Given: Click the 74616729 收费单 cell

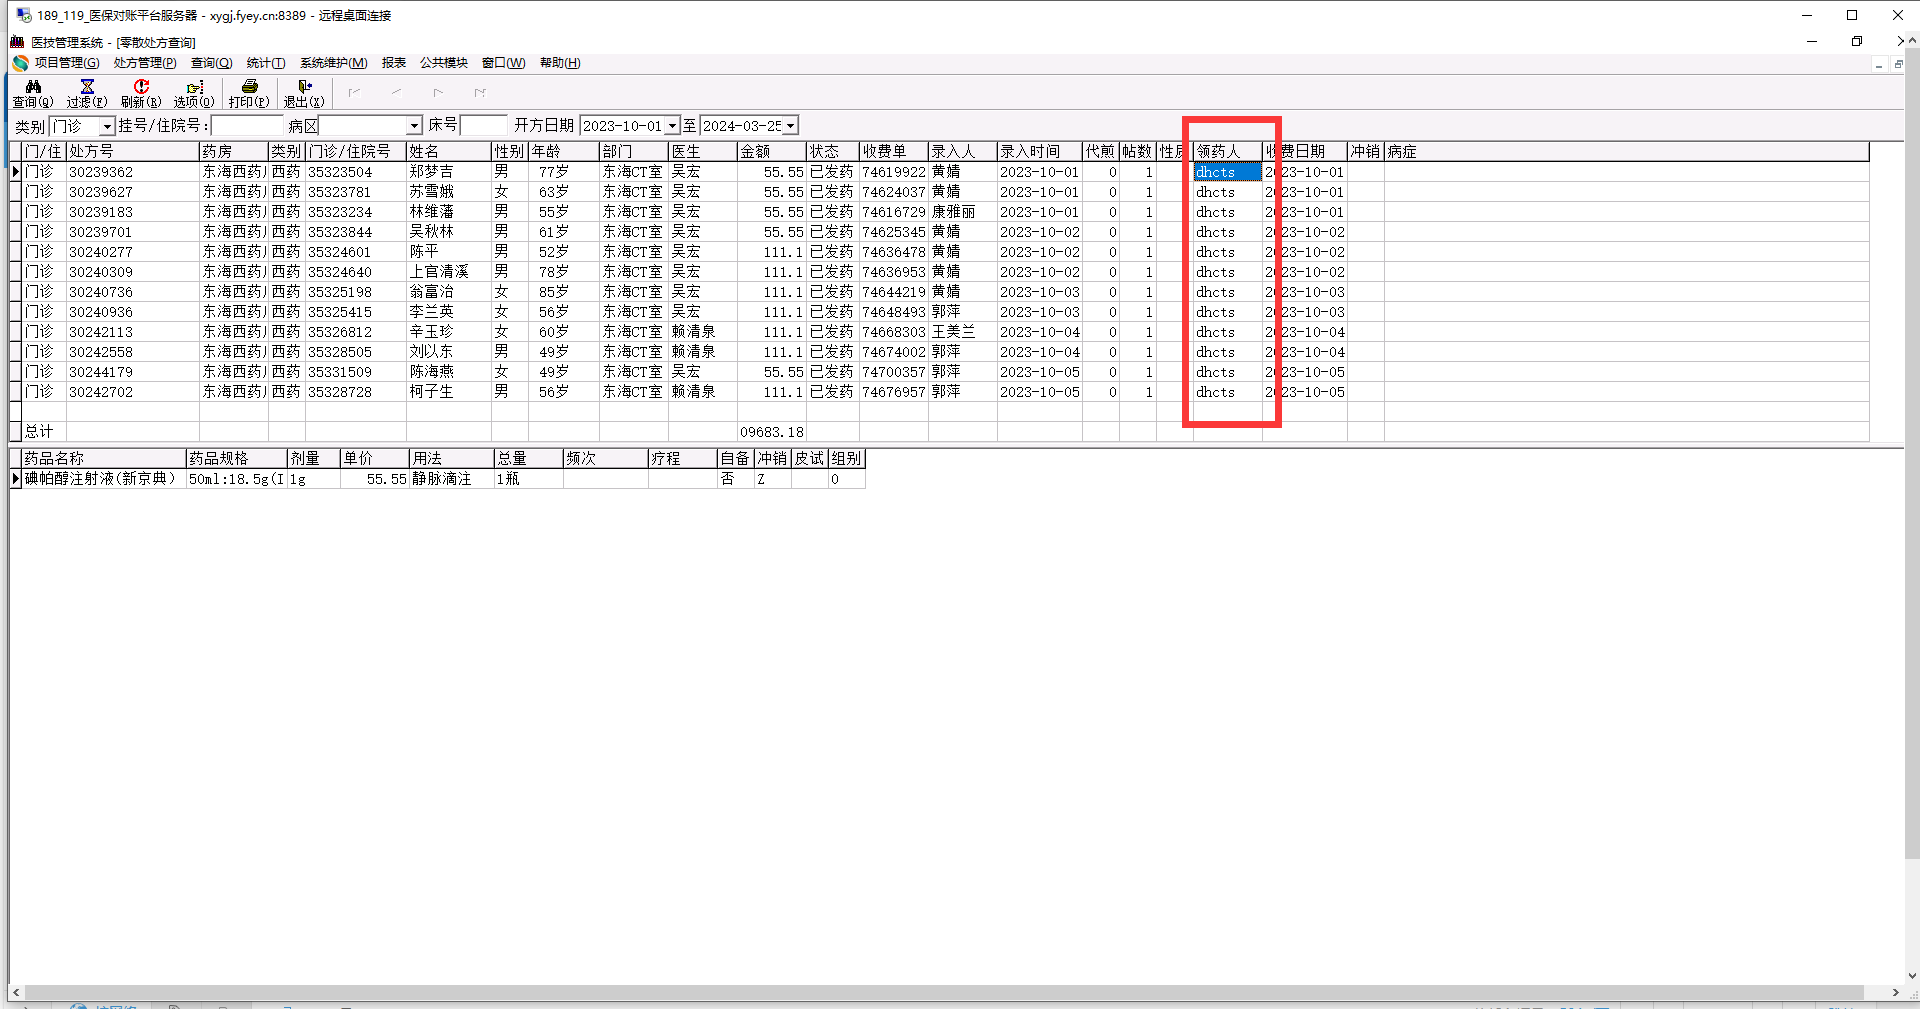Looking at the screenshot, I should pos(894,212).
